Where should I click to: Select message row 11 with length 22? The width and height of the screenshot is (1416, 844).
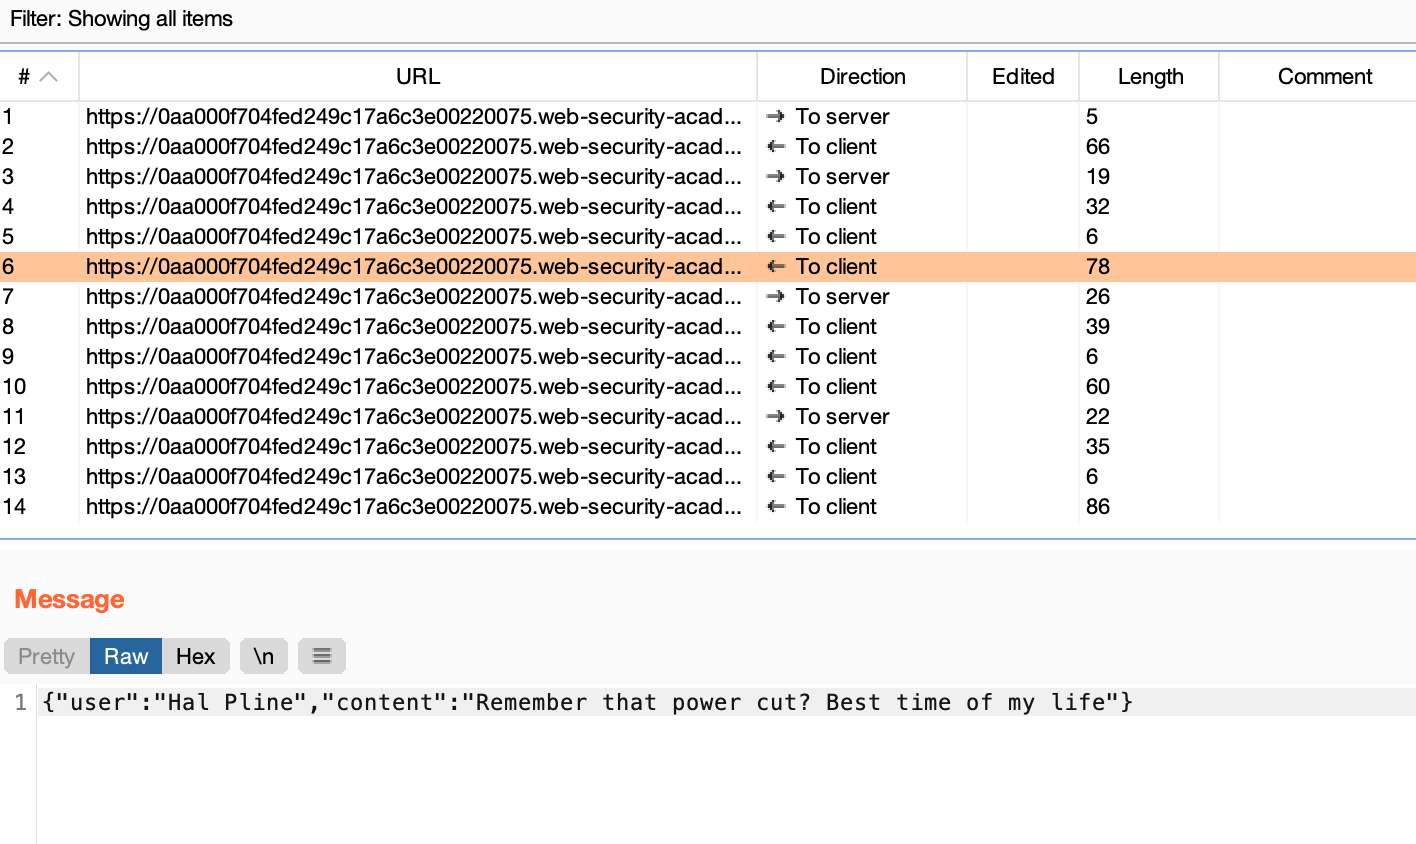point(708,417)
